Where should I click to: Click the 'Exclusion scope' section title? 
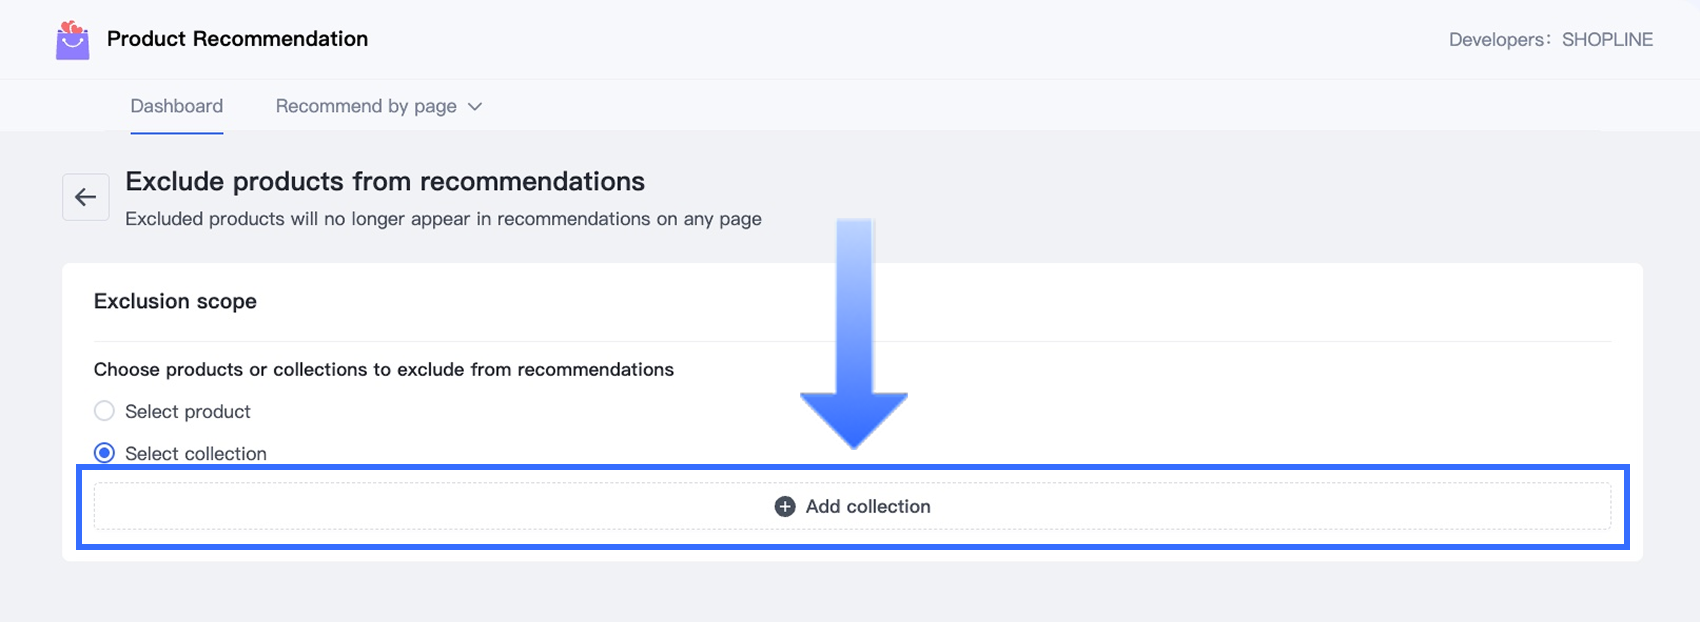pyautogui.click(x=175, y=301)
